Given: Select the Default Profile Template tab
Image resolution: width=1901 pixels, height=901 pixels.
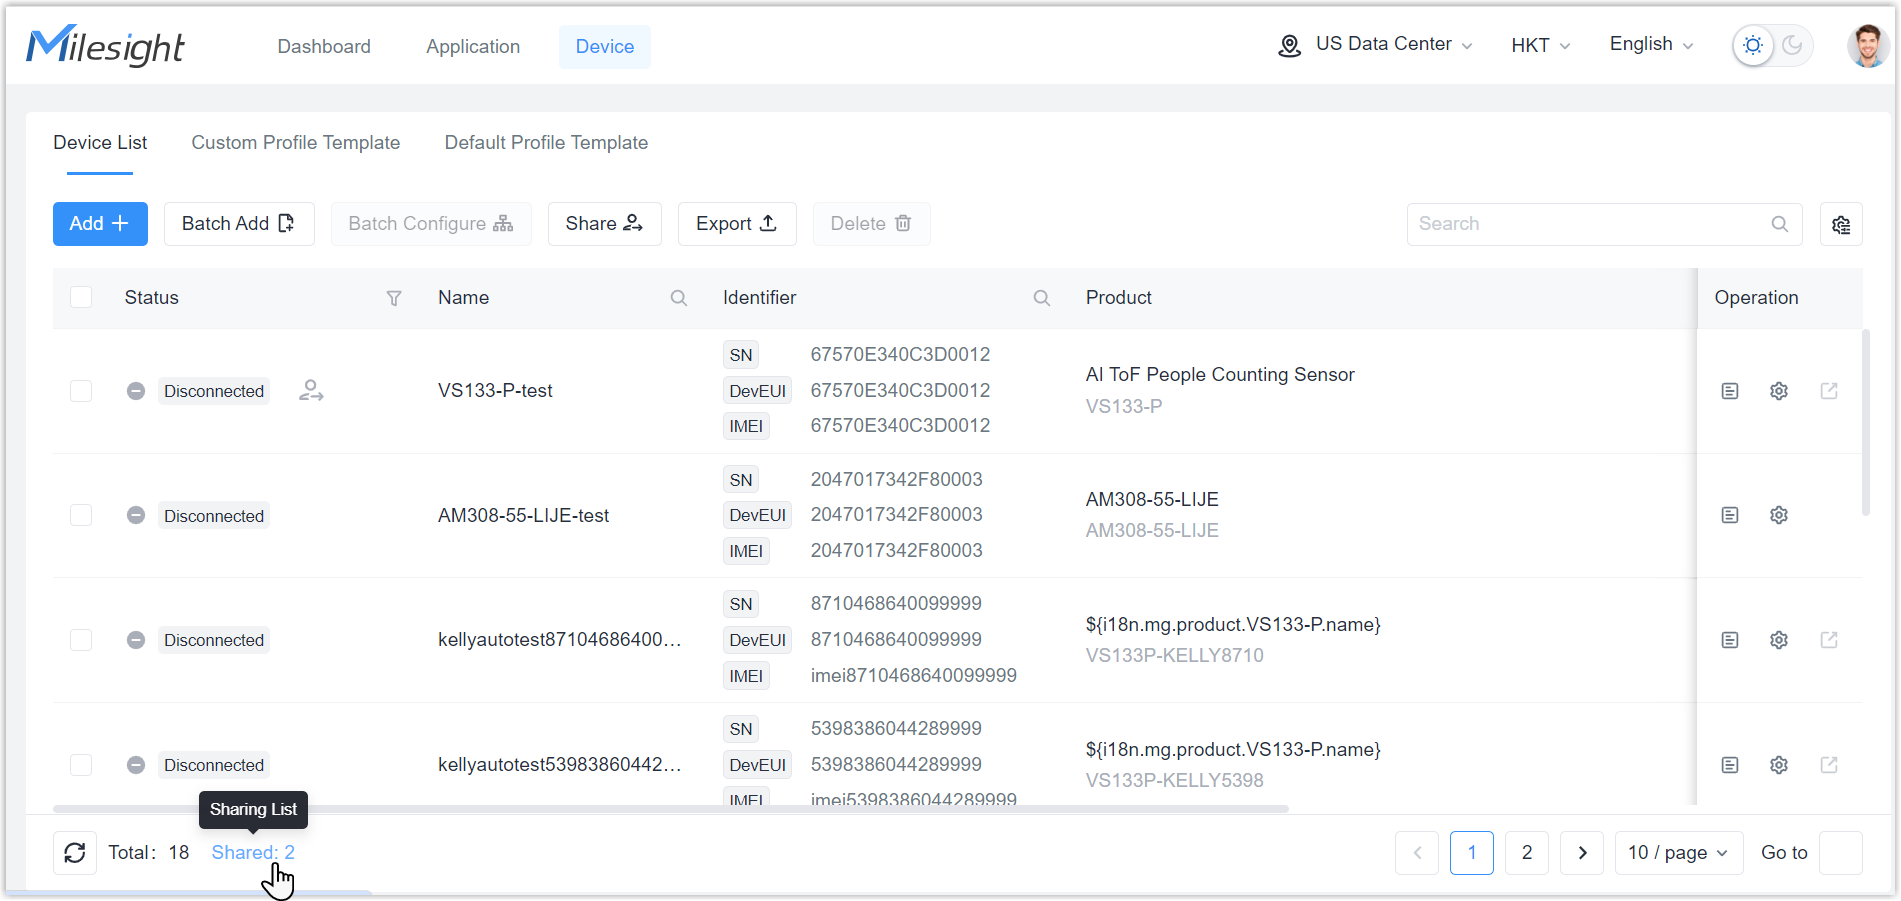Looking at the screenshot, I should coord(546,143).
